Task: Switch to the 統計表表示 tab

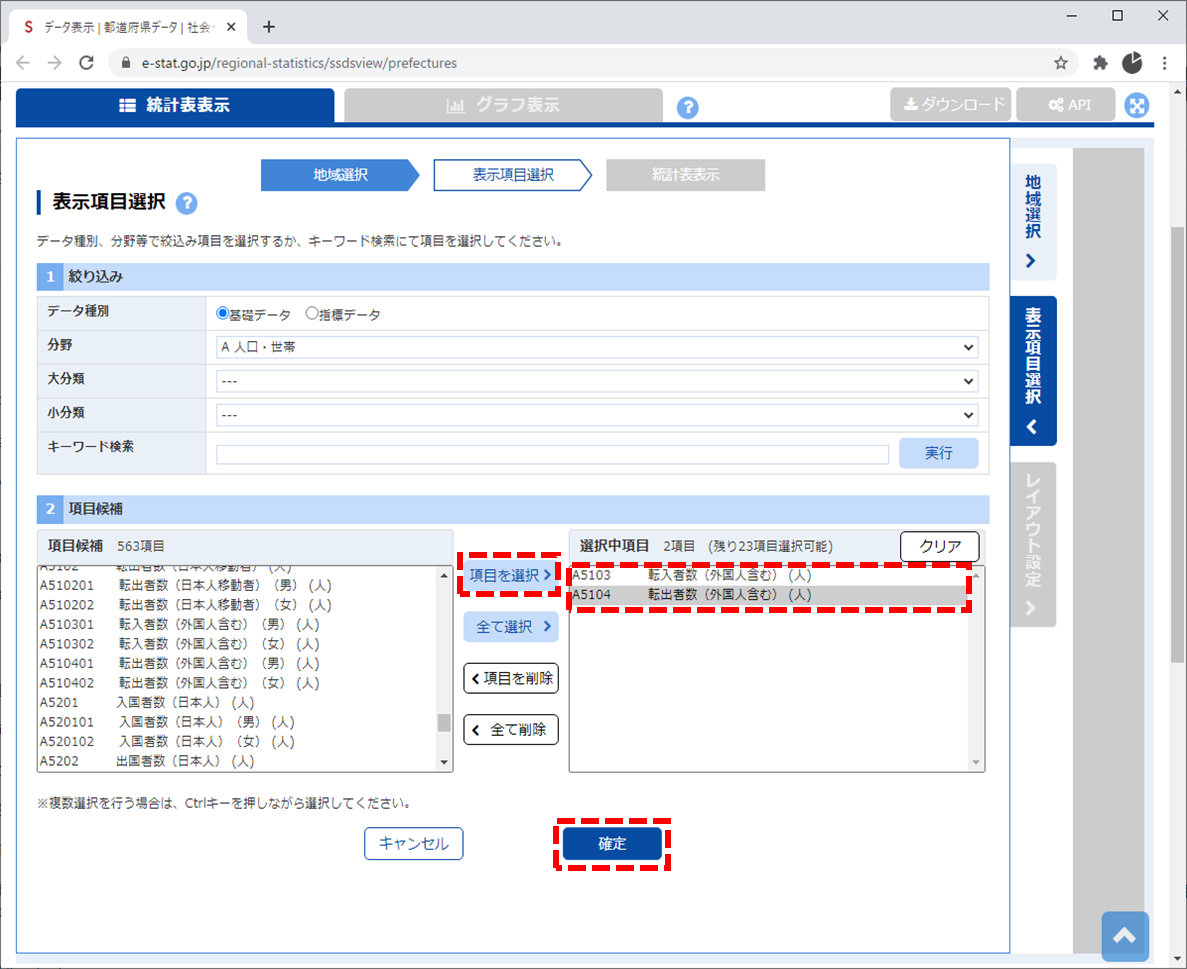Action: pos(175,105)
